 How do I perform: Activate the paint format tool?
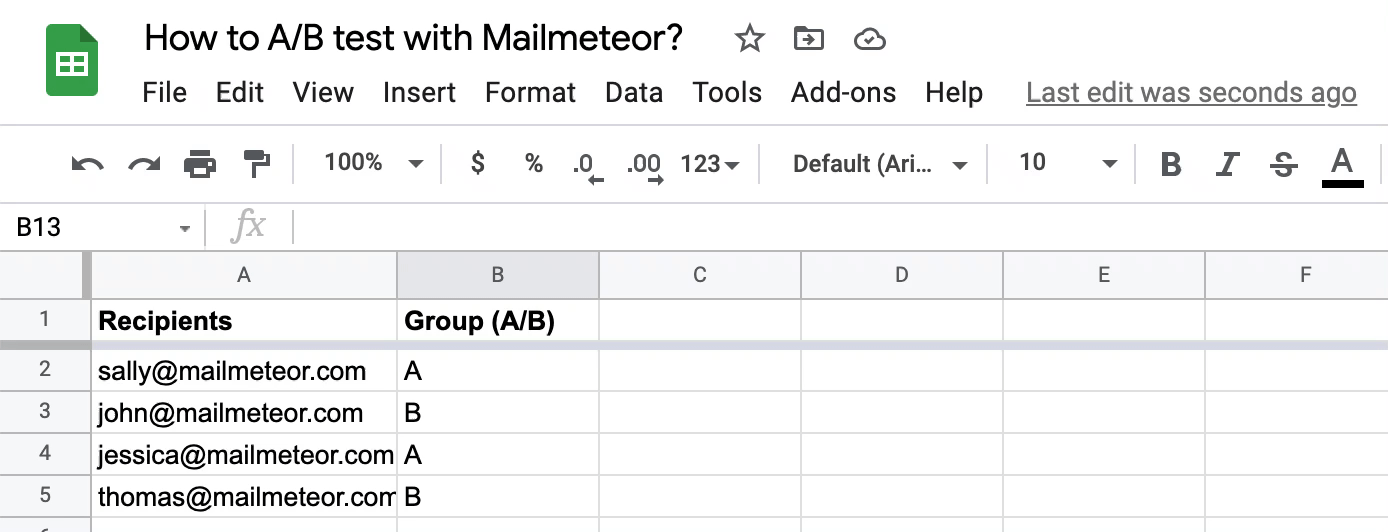(257, 164)
